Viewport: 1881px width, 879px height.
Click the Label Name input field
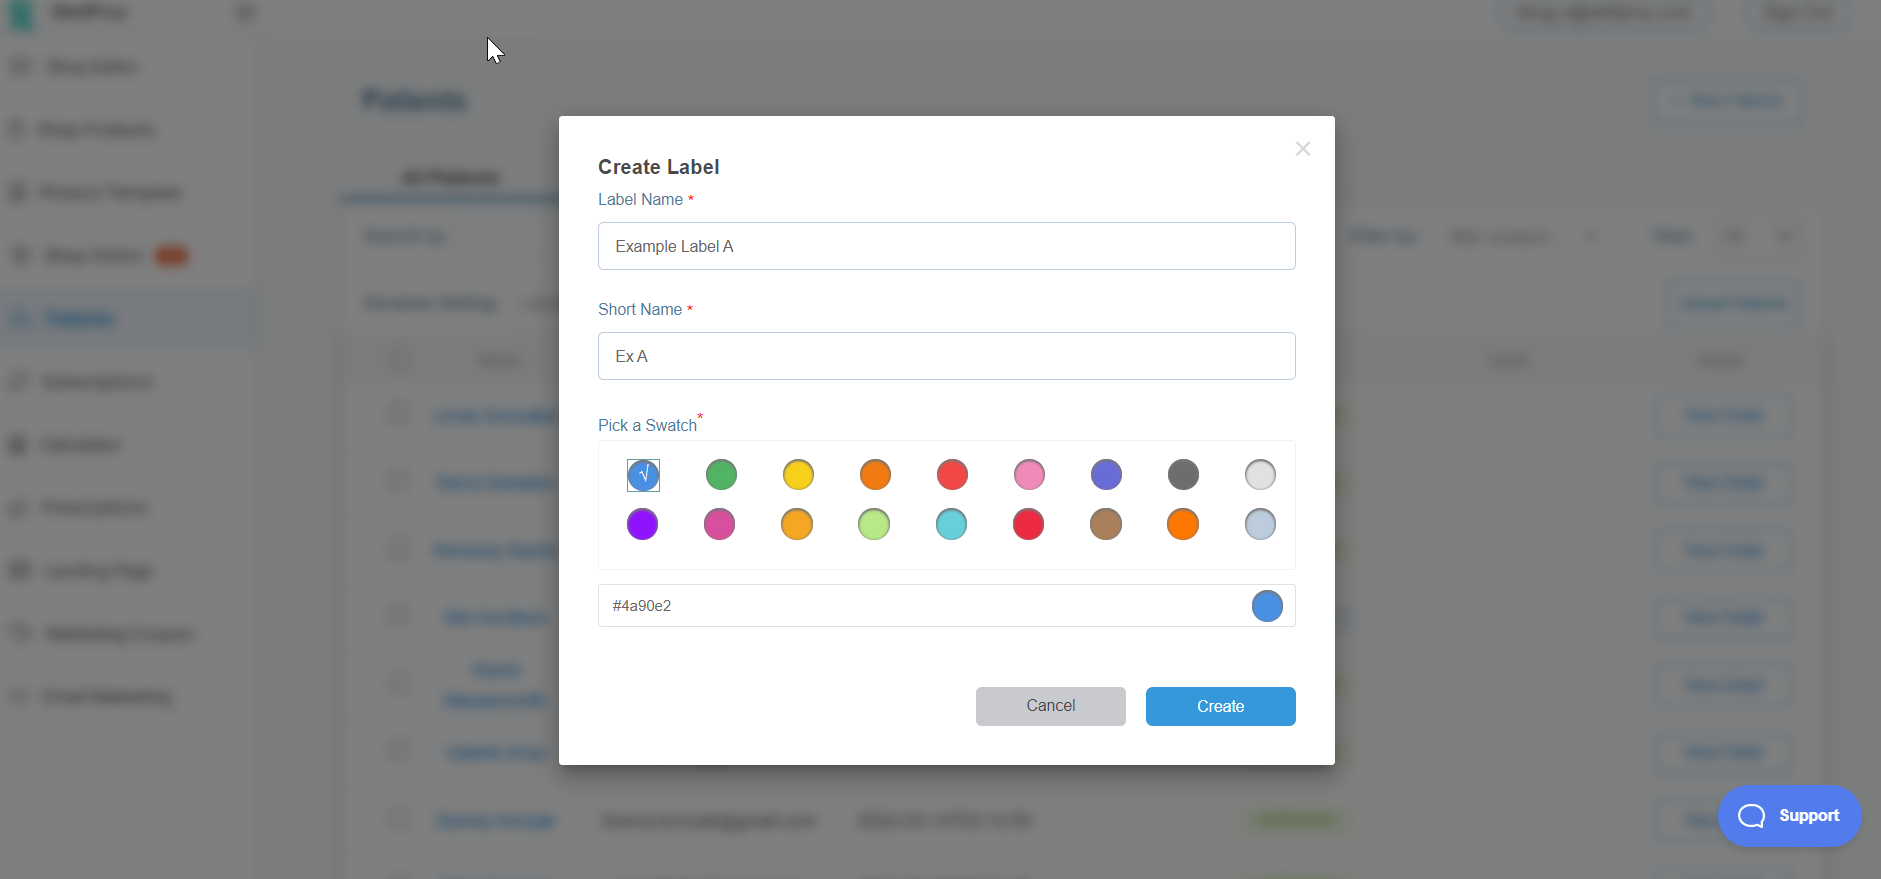tap(946, 246)
